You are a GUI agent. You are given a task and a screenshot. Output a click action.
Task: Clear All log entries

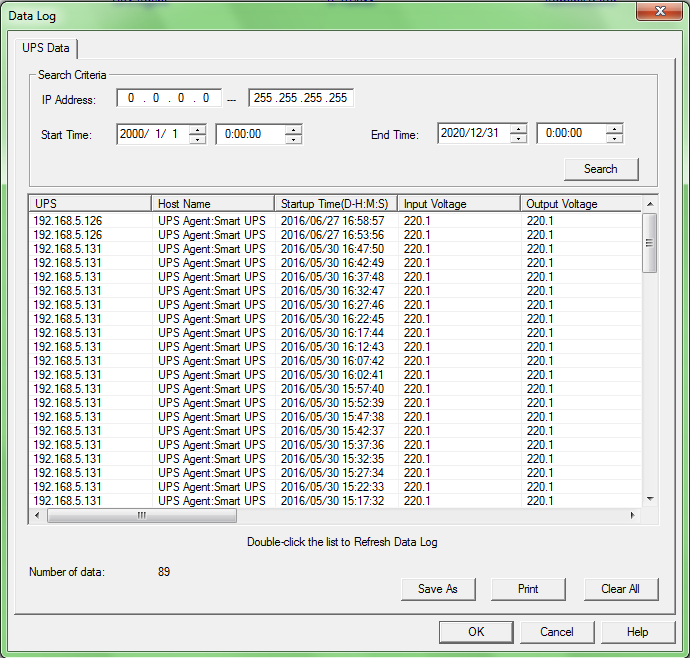coord(620,589)
